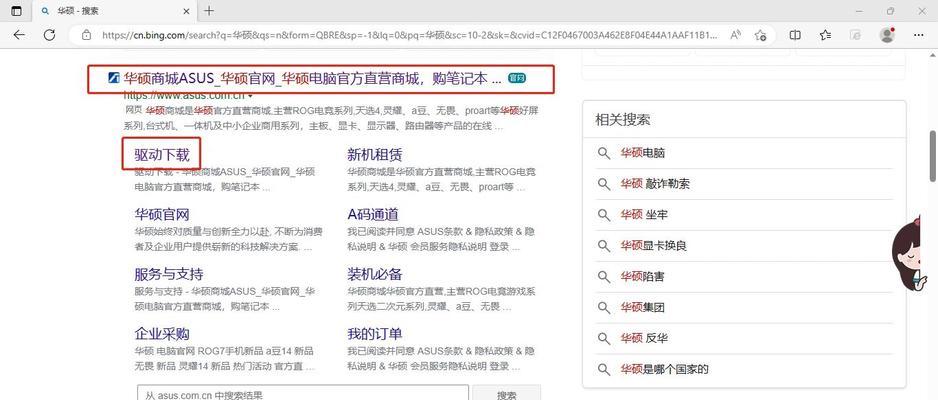
Task: Add this page to favorites
Action: coord(761,35)
